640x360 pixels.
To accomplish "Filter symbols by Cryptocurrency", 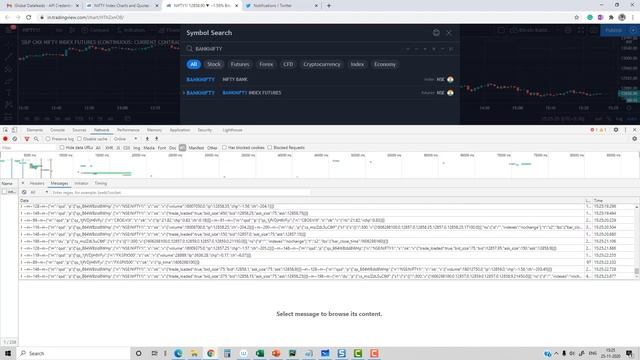I will (x=322, y=64).
